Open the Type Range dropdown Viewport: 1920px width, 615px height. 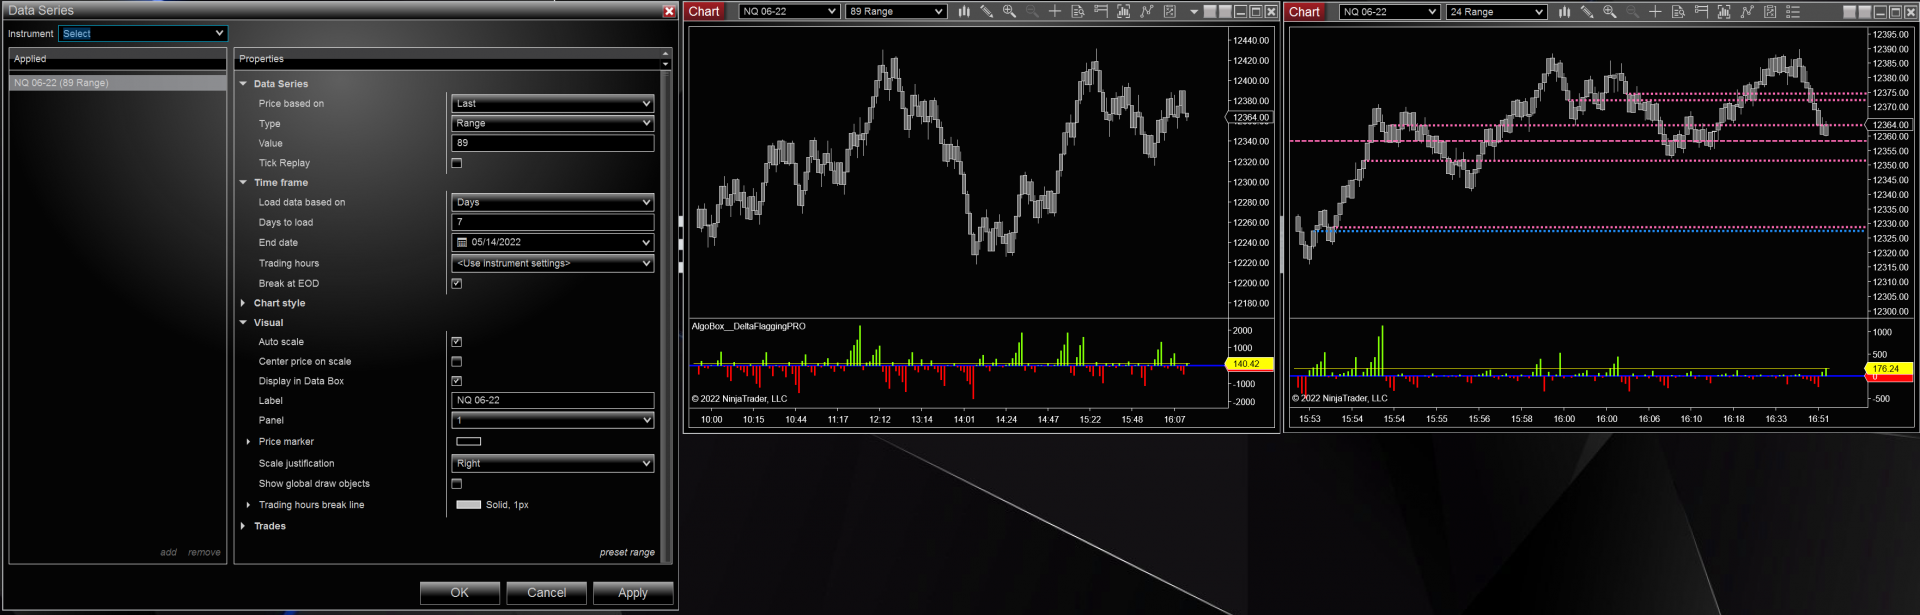point(553,123)
